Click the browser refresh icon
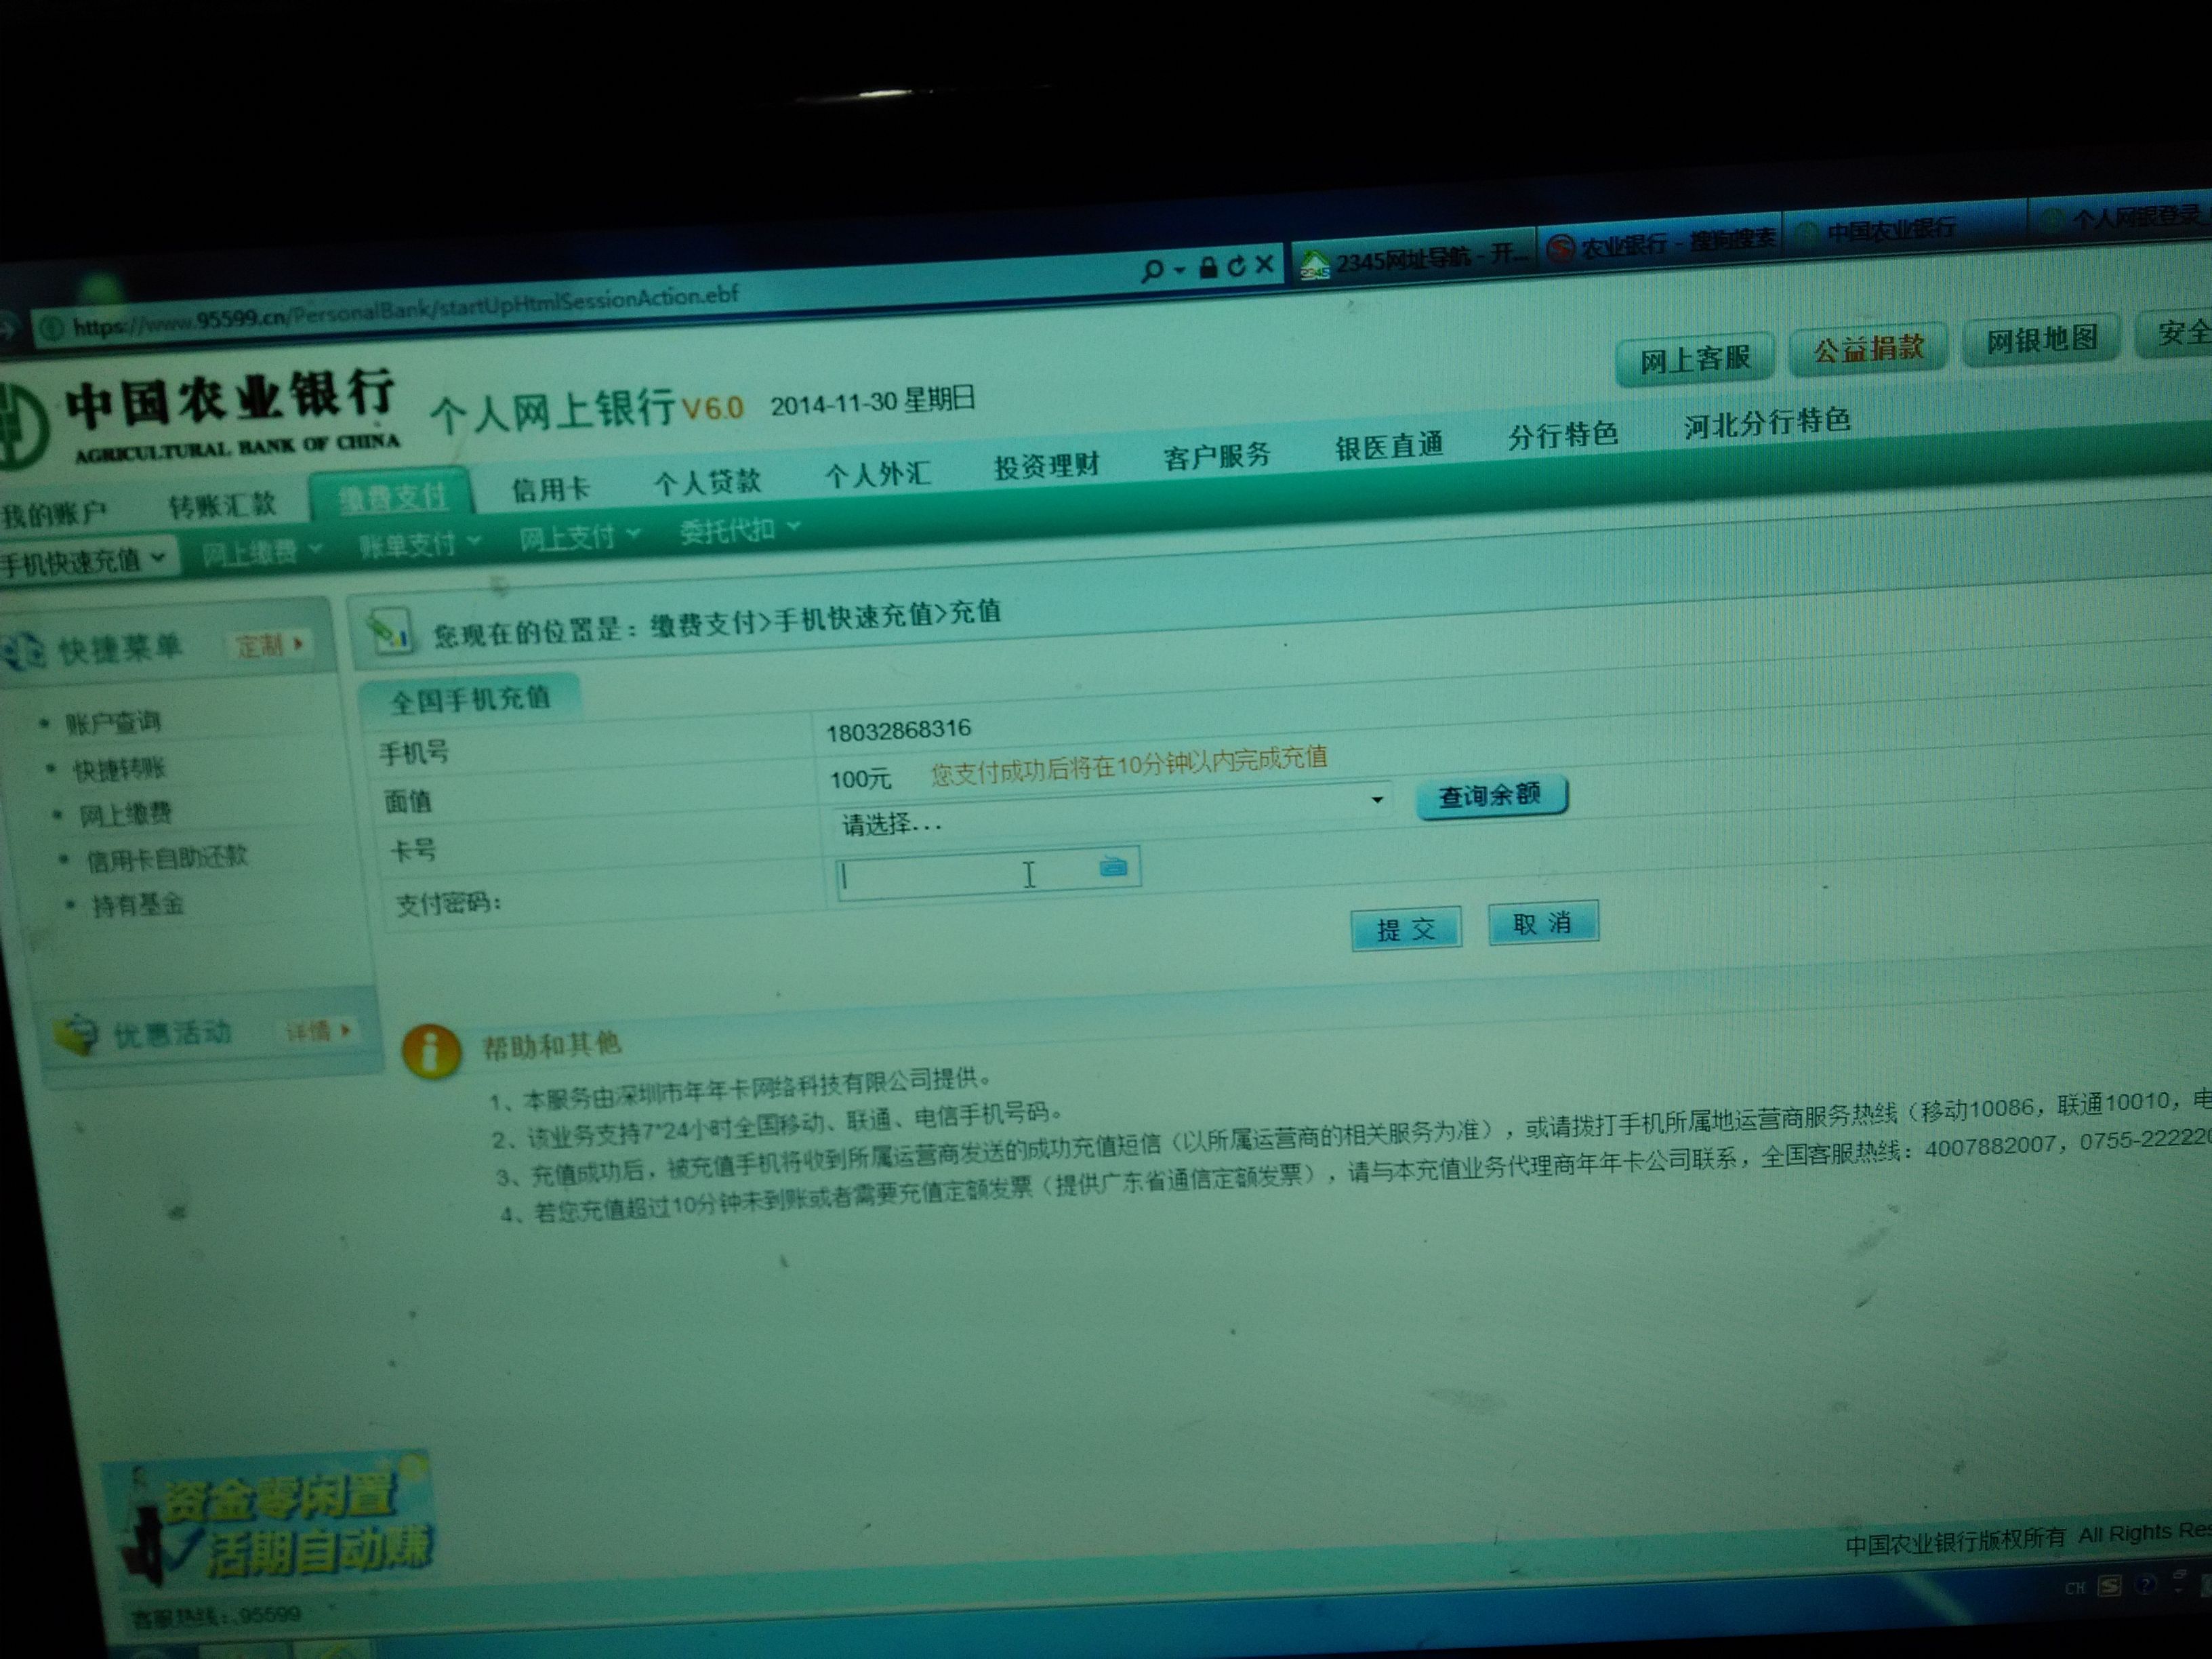This screenshot has height=1659, width=2212. click(x=1237, y=266)
